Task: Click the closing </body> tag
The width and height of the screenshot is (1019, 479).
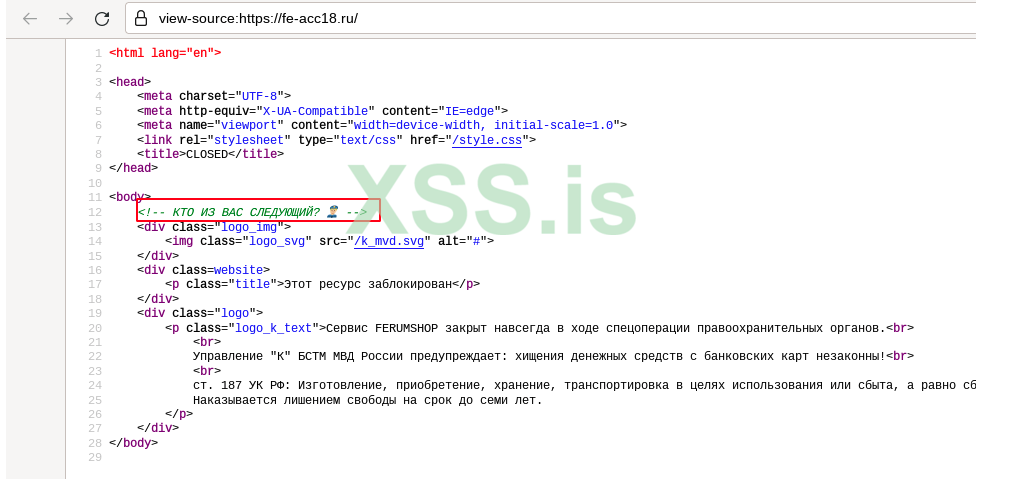Action: click(x=133, y=443)
